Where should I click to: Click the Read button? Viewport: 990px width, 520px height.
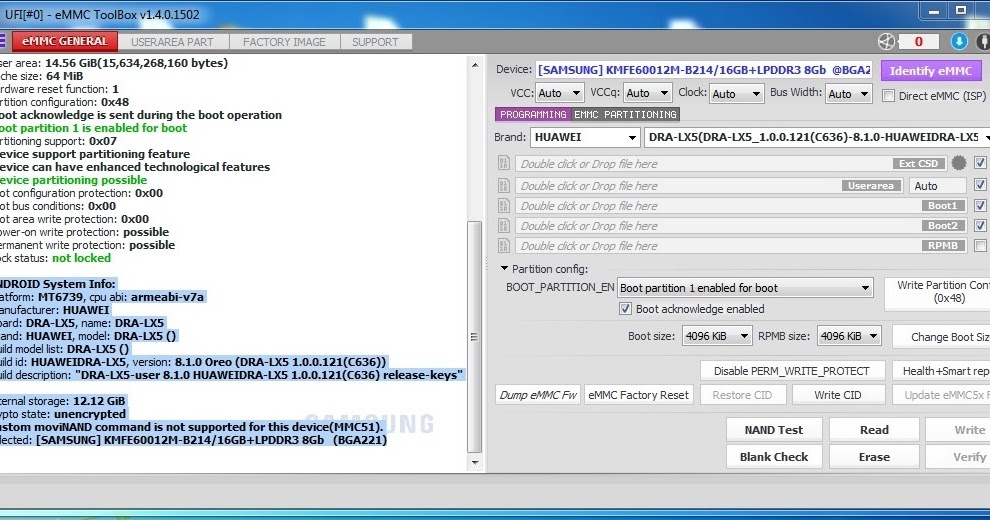[874, 430]
